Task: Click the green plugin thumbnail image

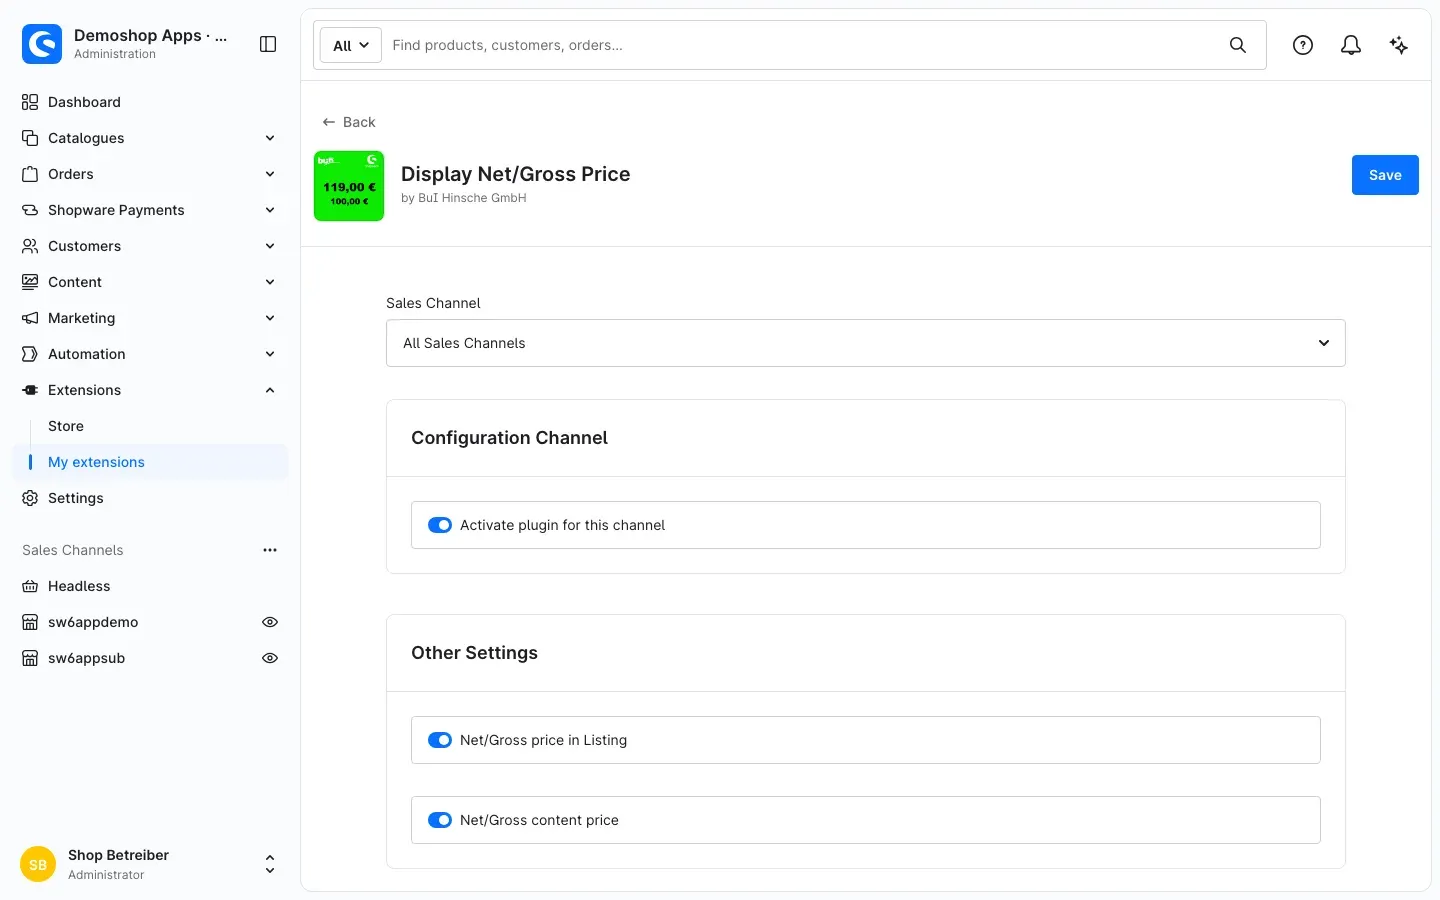Action: 349,186
